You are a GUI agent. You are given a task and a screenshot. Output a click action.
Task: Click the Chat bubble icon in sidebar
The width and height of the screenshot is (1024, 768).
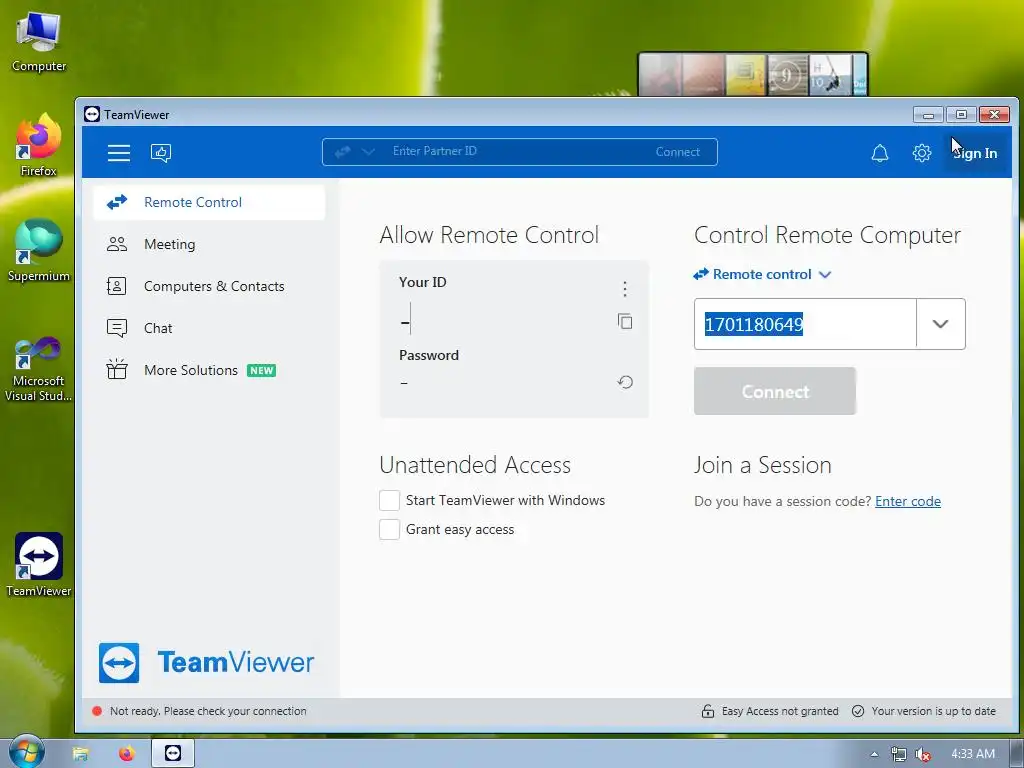click(x=117, y=328)
